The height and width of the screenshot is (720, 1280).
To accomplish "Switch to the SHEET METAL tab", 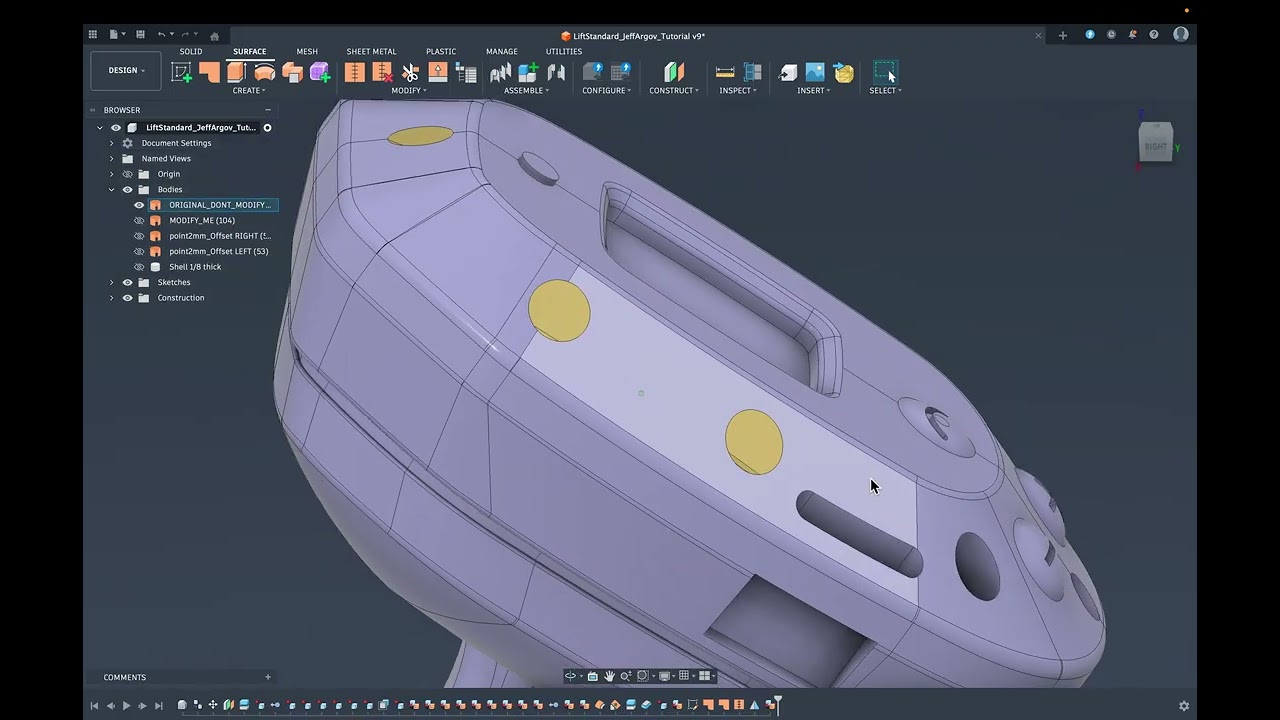I will (x=371, y=51).
